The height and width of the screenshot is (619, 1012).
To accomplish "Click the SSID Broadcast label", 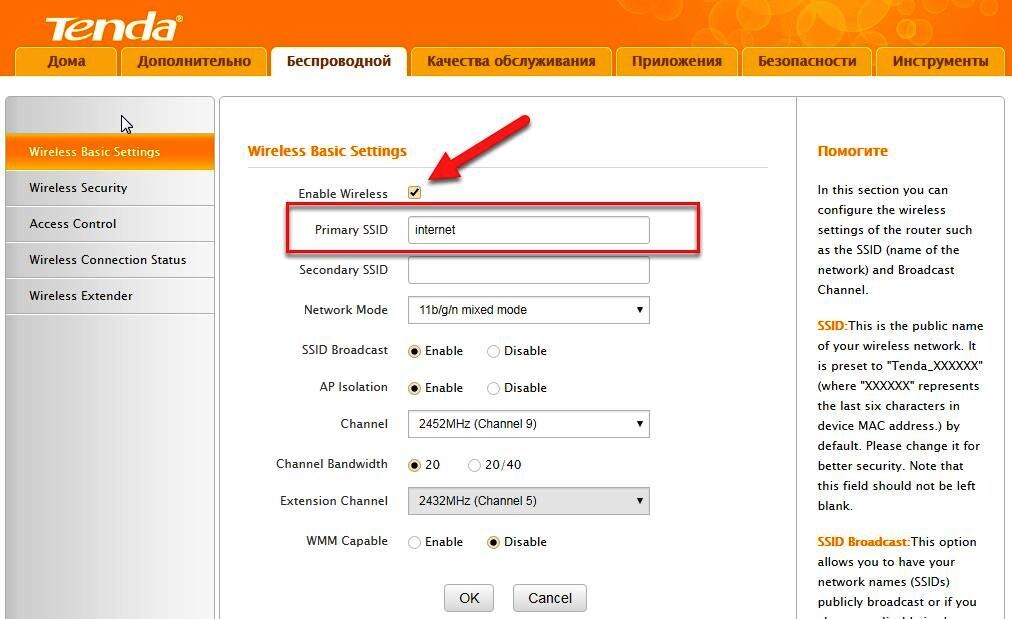I will pos(345,350).
